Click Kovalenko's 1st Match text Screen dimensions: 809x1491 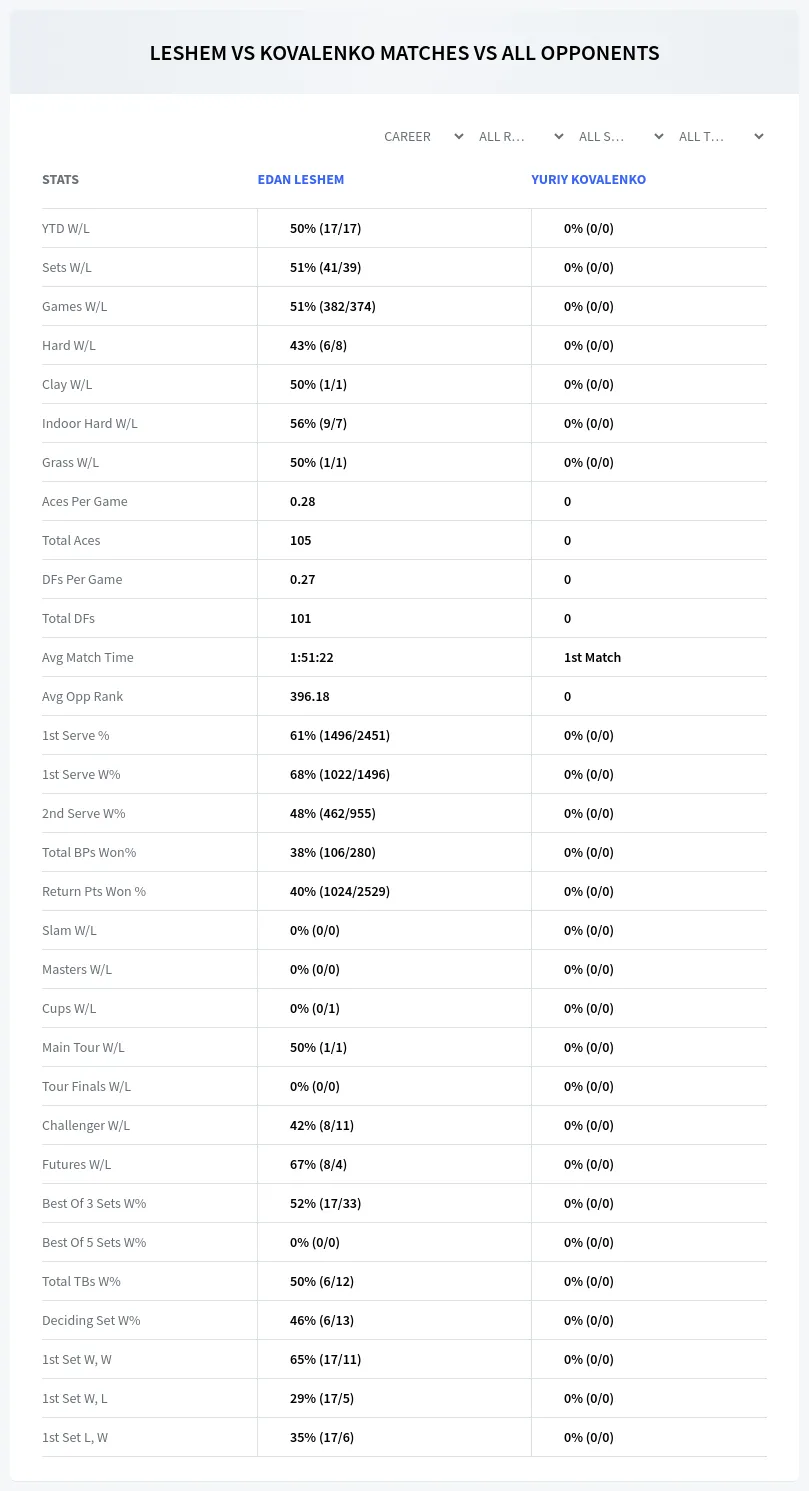point(593,657)
